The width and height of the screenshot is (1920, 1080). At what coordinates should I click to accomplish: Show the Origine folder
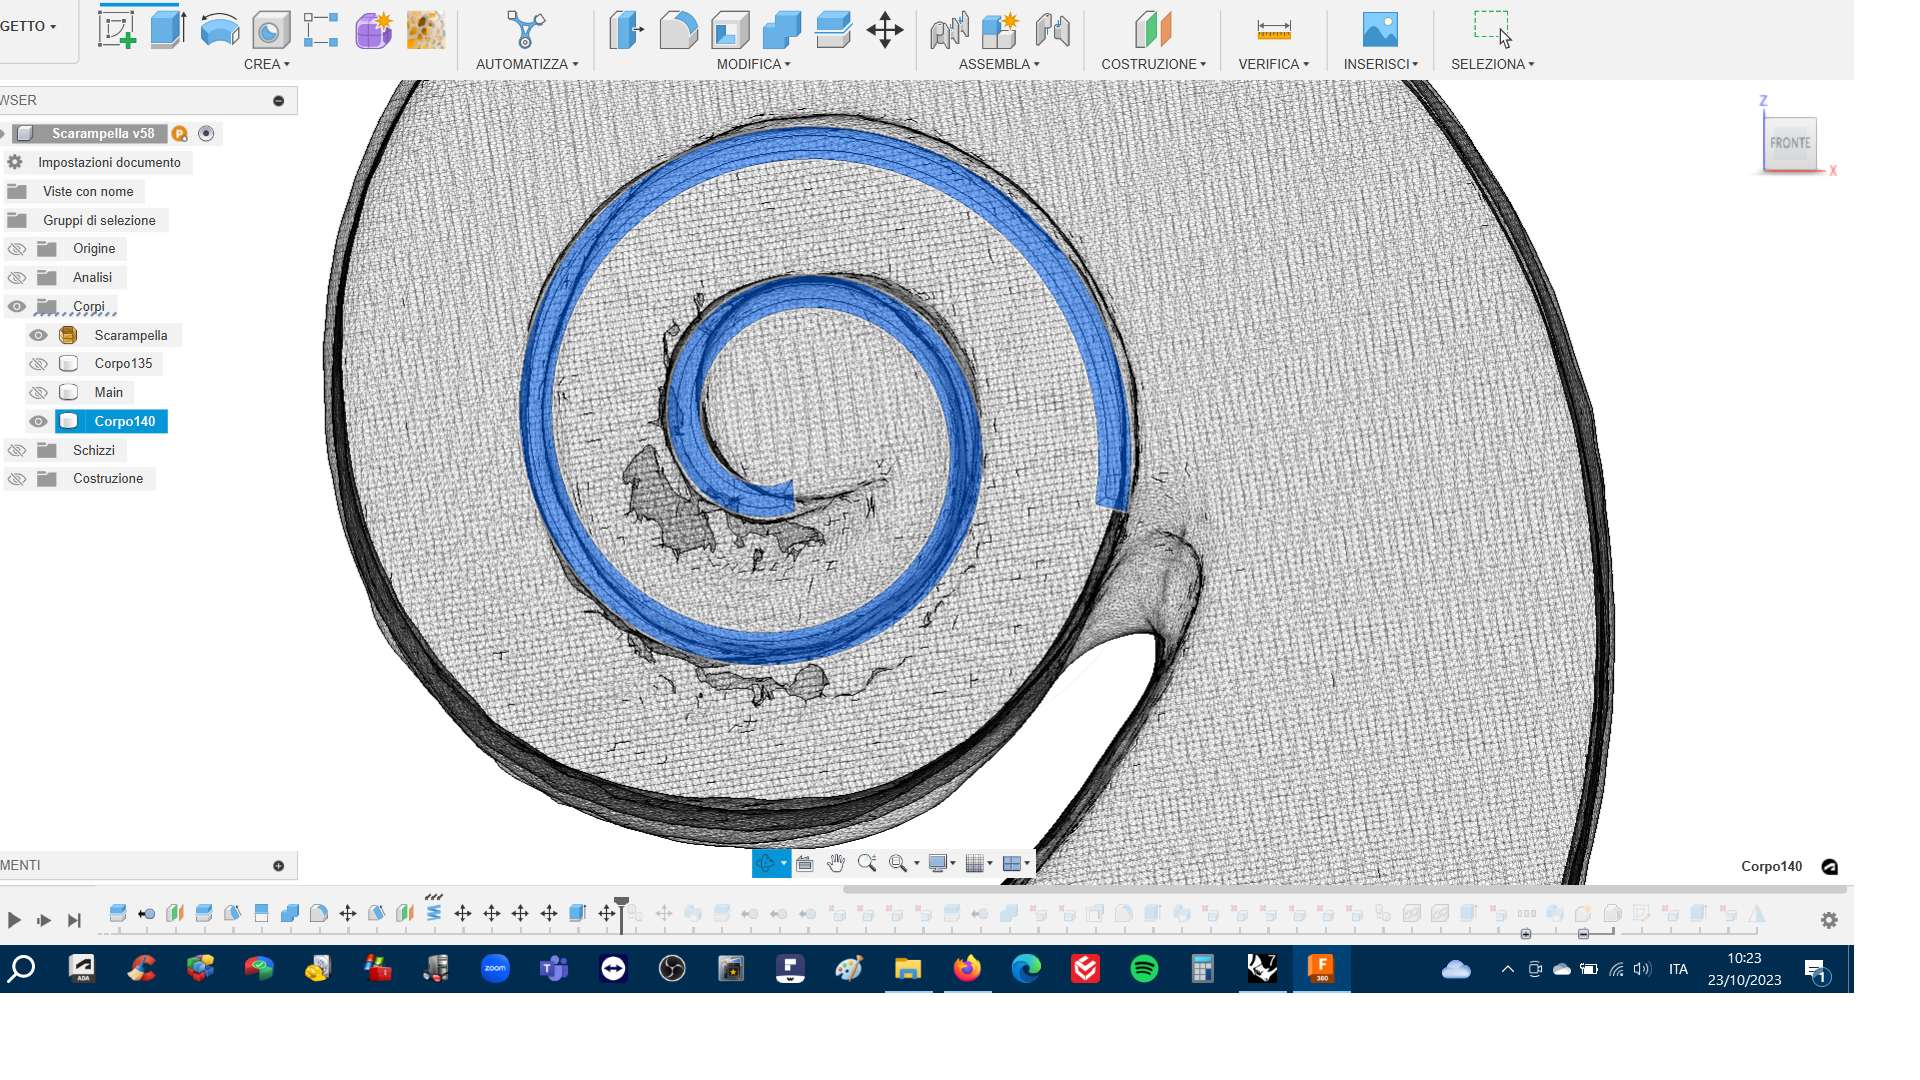tap(17, 249)
